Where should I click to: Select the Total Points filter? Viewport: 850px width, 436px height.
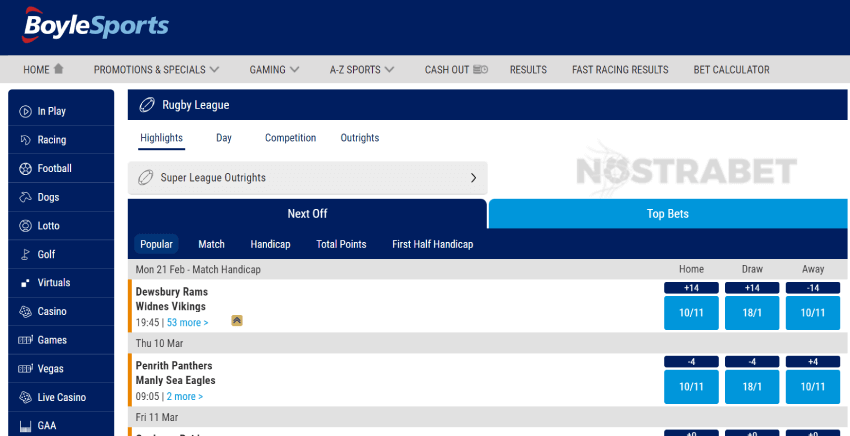[x=342, y=244]
